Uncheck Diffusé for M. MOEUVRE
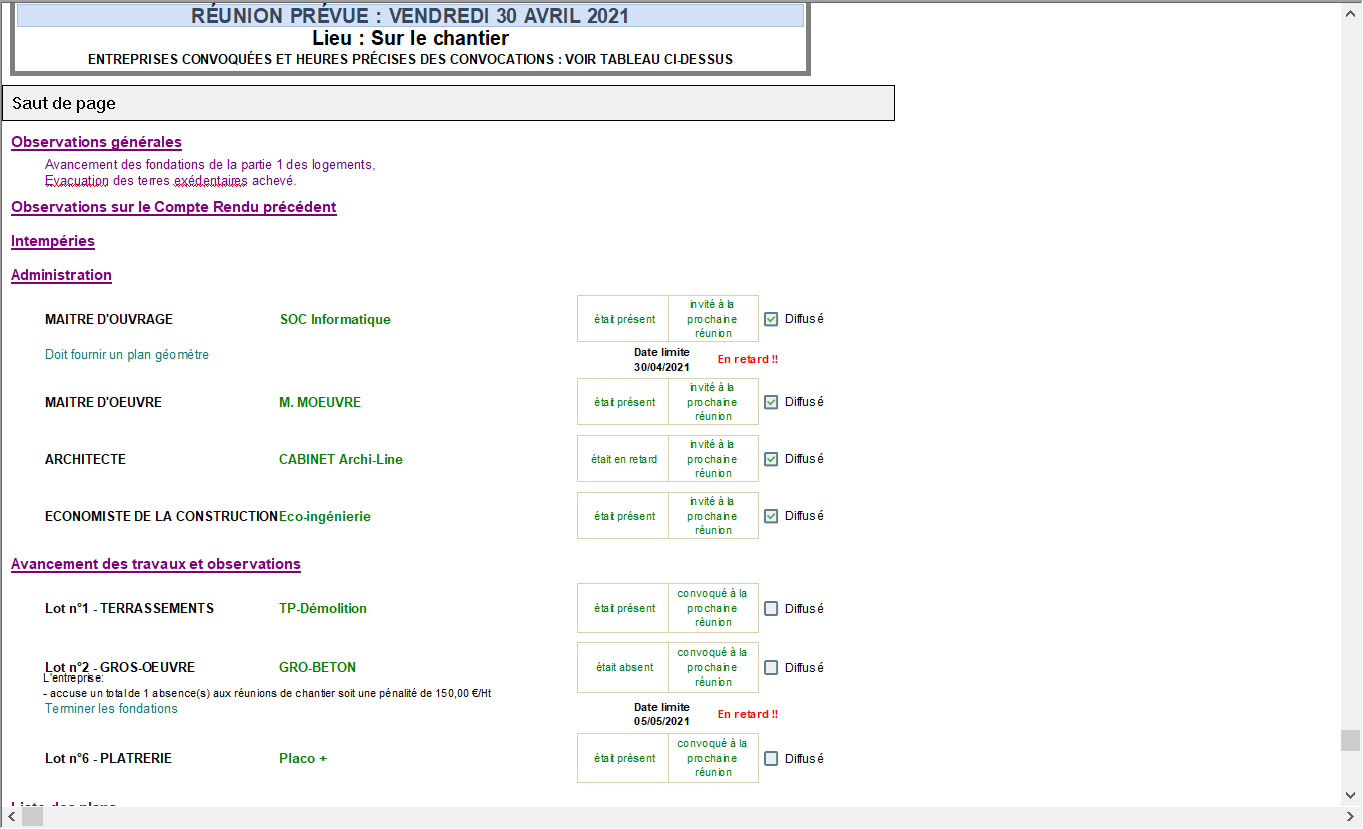 (771, 402)
